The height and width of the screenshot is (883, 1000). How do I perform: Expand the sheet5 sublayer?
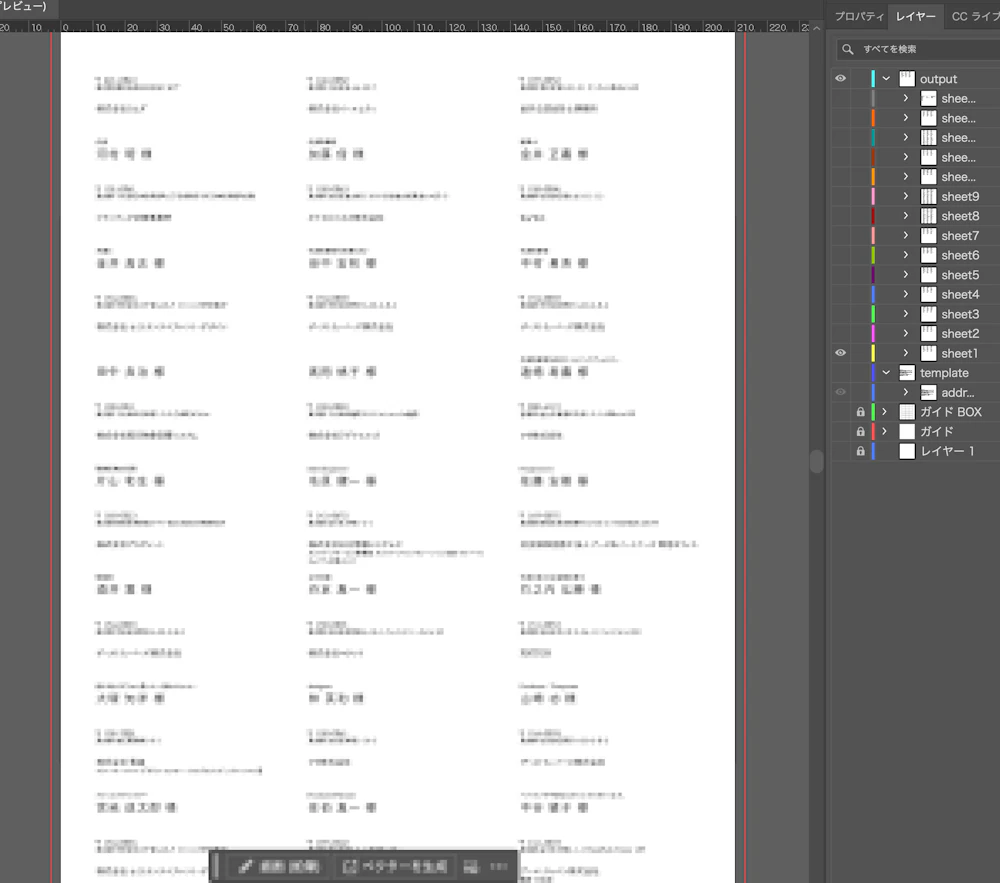905,275
